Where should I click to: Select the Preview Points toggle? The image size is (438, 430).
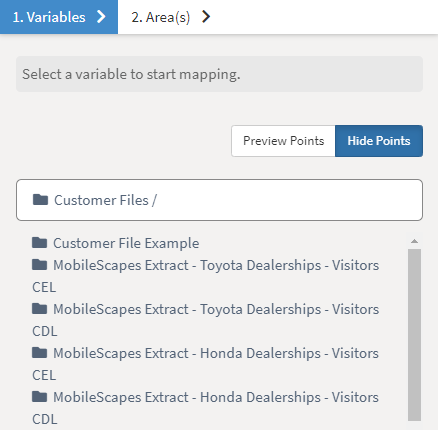pyautogui.click(x=283, y=141)
